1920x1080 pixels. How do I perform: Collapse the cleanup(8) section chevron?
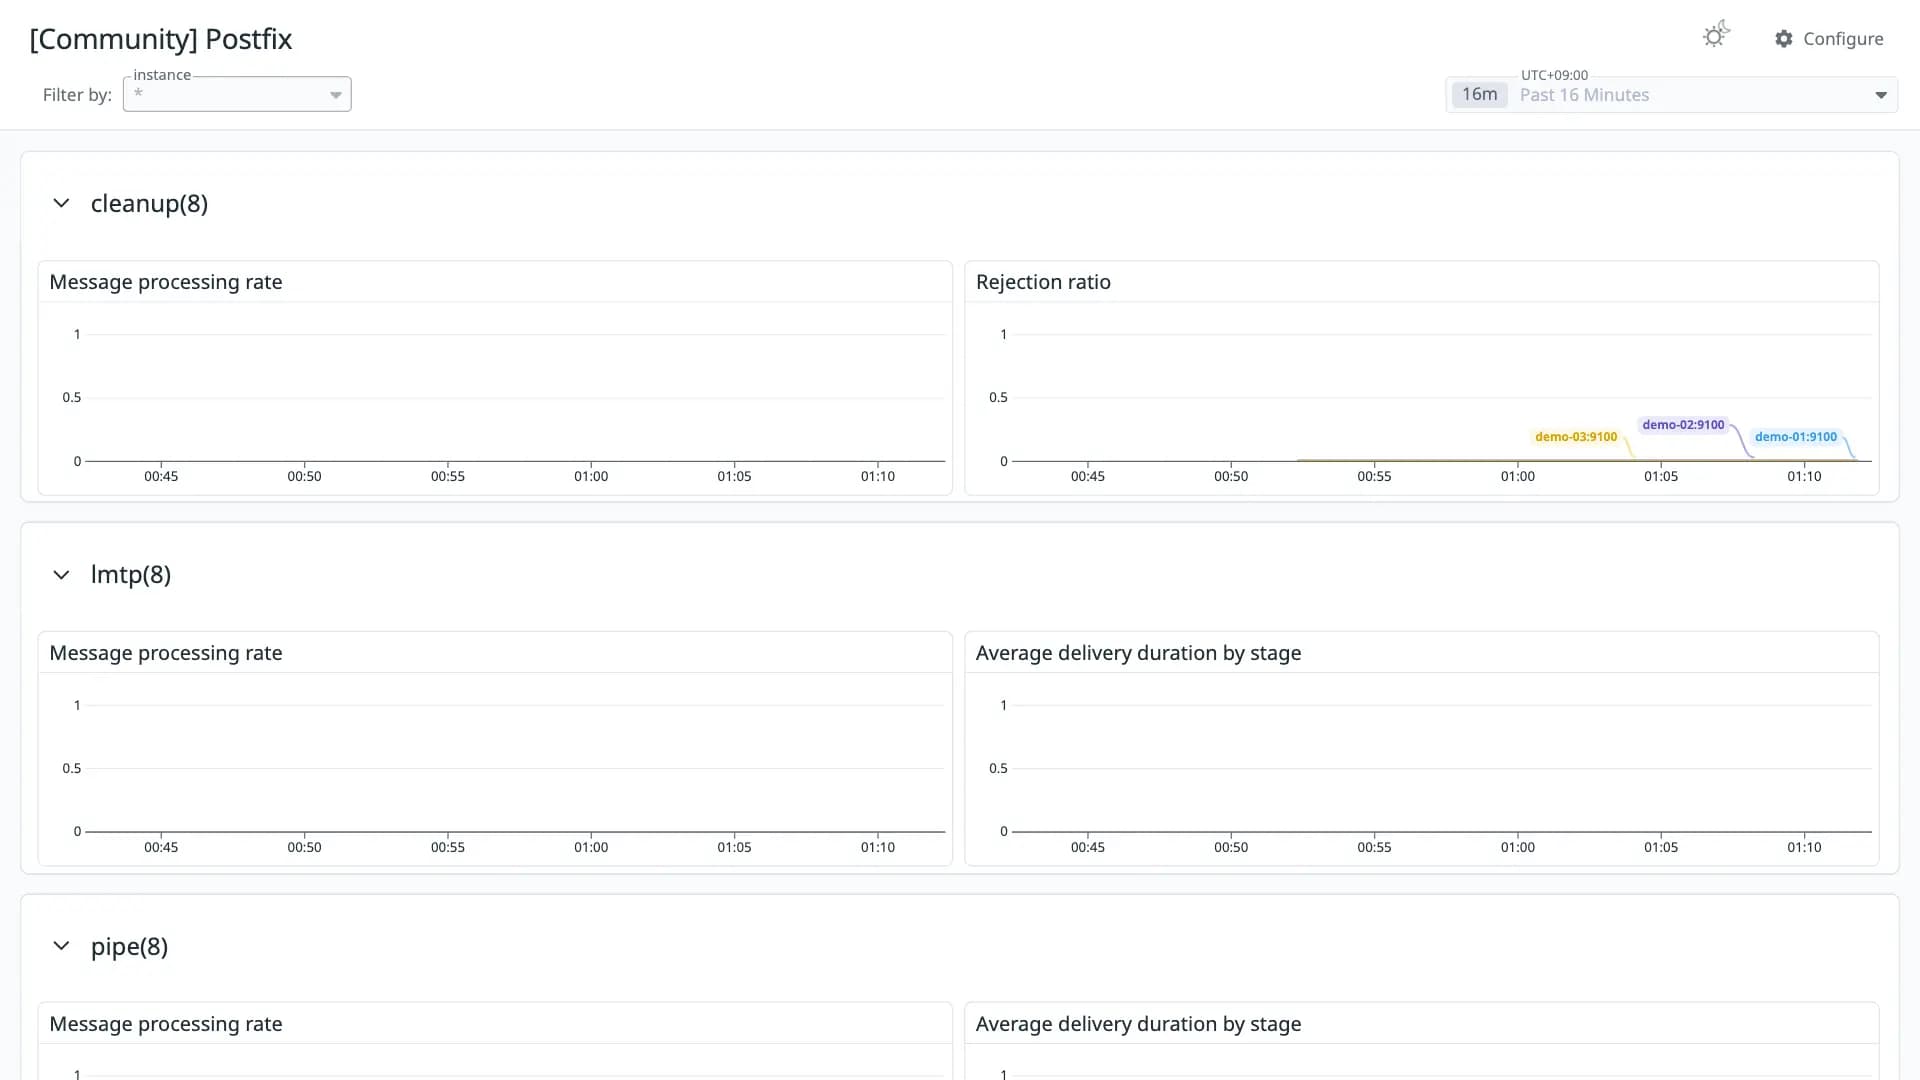61,203
